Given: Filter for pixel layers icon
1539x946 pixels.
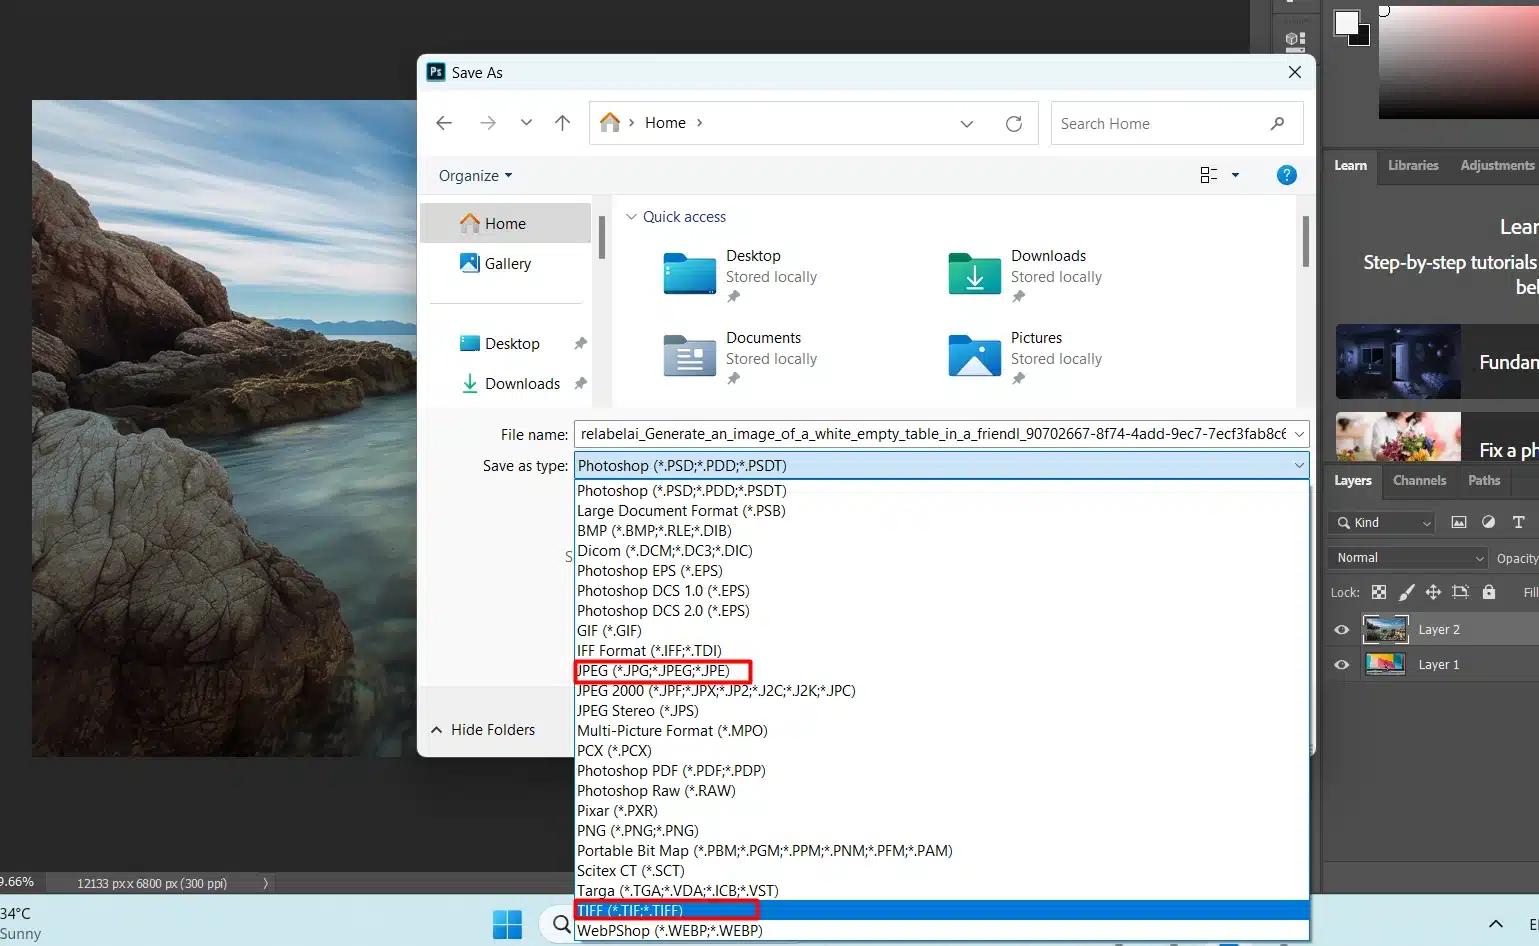Looking at the screenshot, I should coord(1458,523).
